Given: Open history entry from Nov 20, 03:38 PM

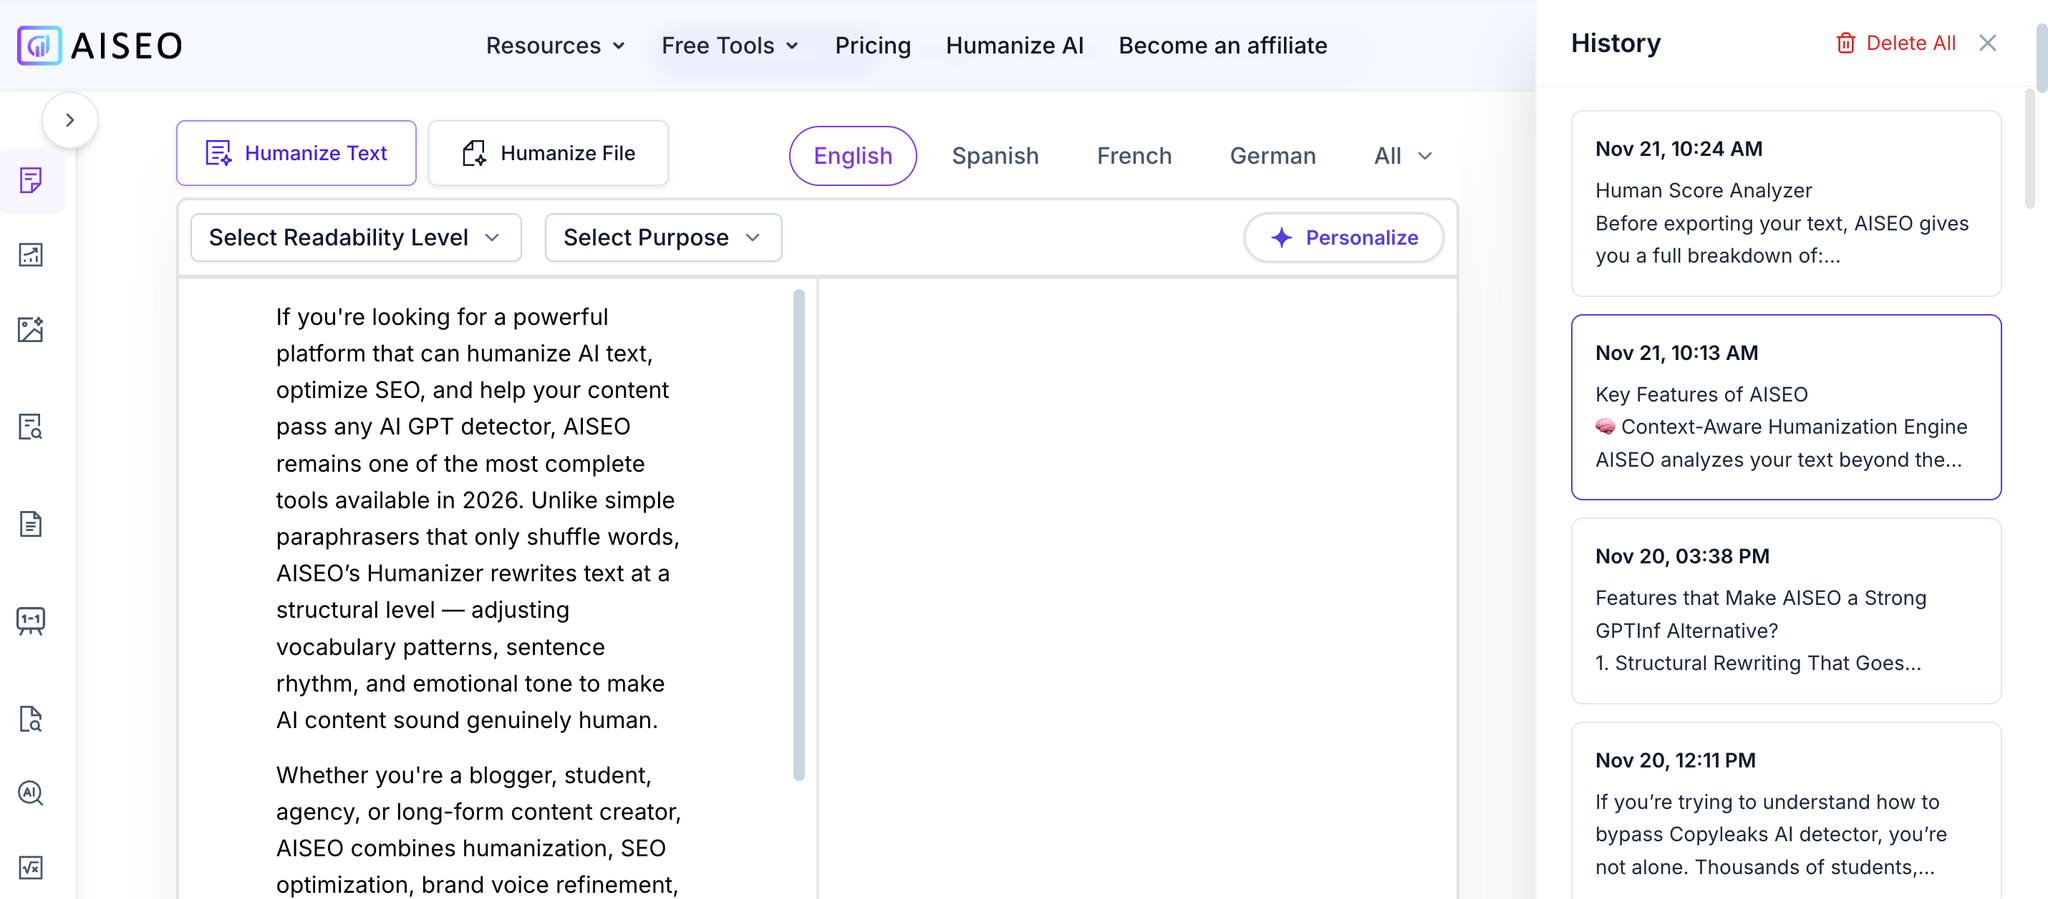Looking at the screenshot, I should click(x=1786, y=611).
